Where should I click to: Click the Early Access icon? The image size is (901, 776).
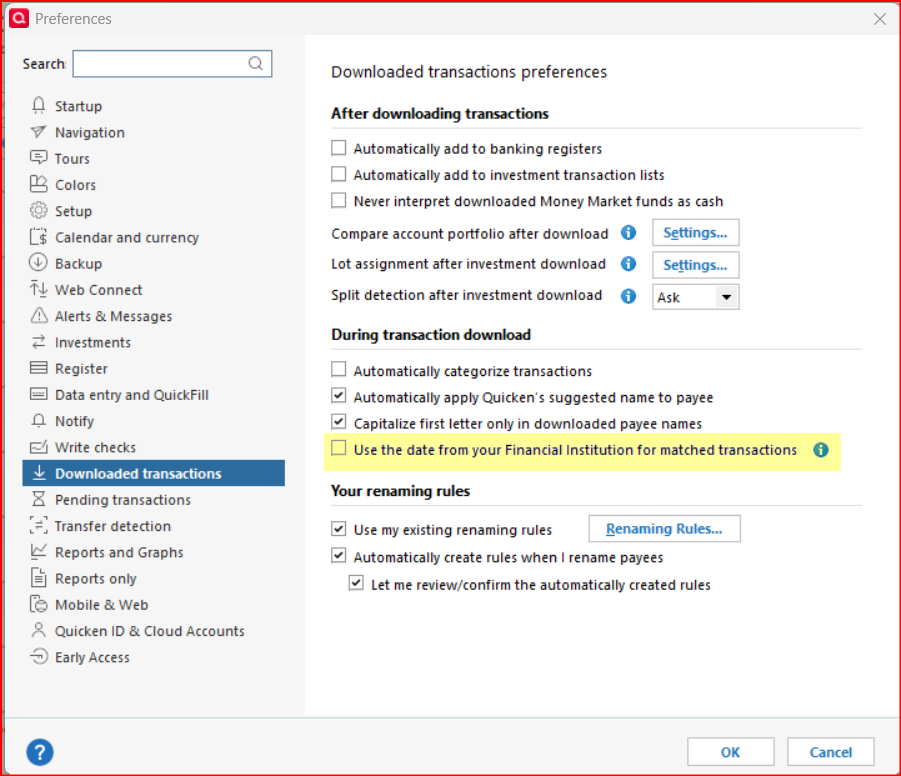pyautogui.click(x=38, y=656)
